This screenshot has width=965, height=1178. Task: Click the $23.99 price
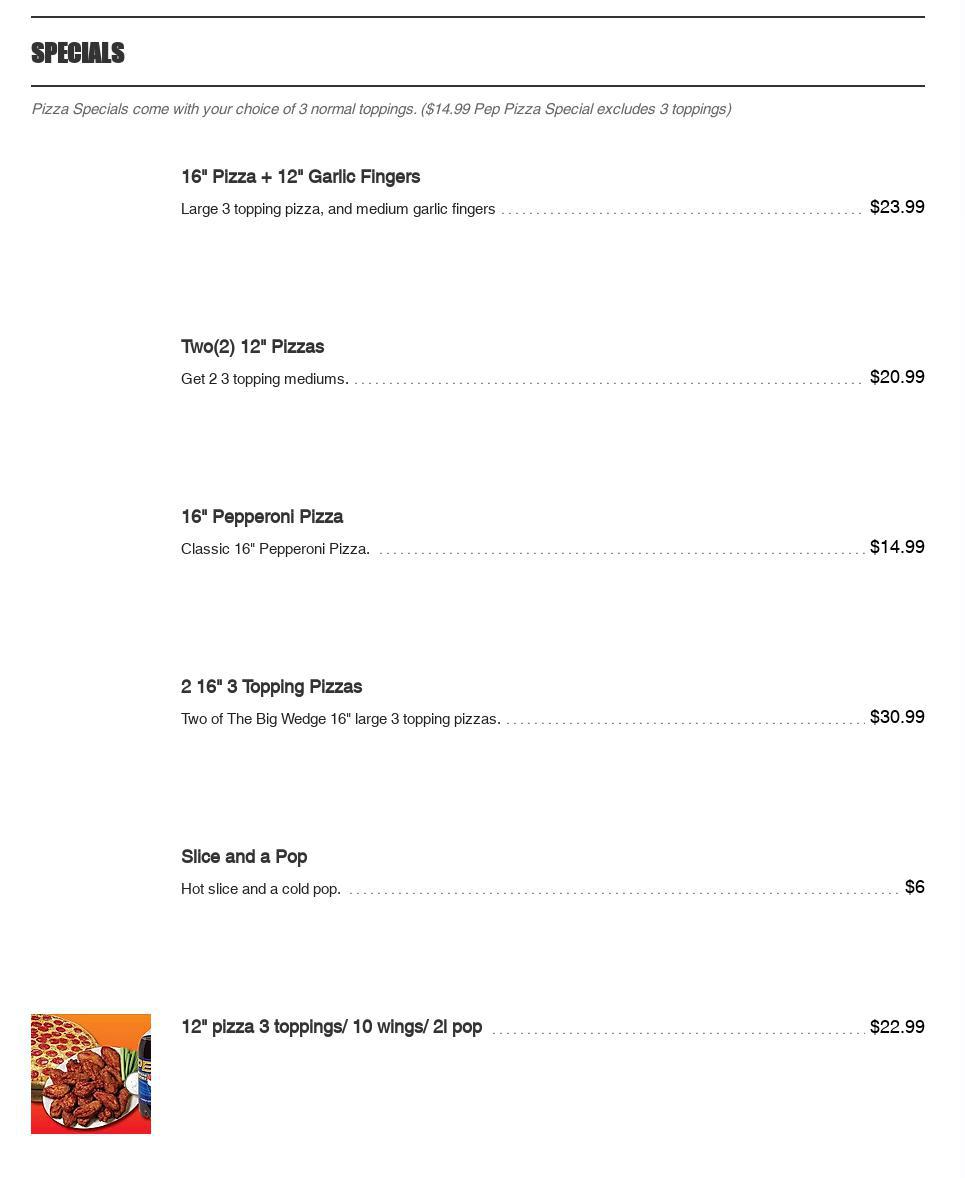tap(897, 207)
